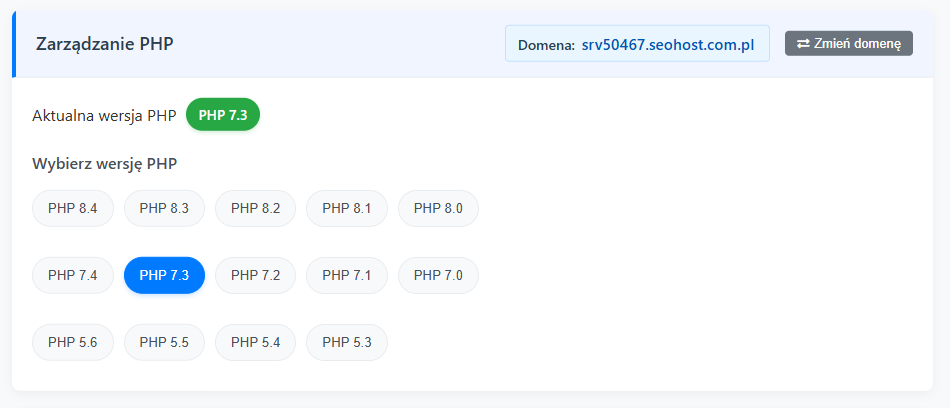950x408 pixels.
Task: Pick PHP 8.0 version
Action: 438,208
